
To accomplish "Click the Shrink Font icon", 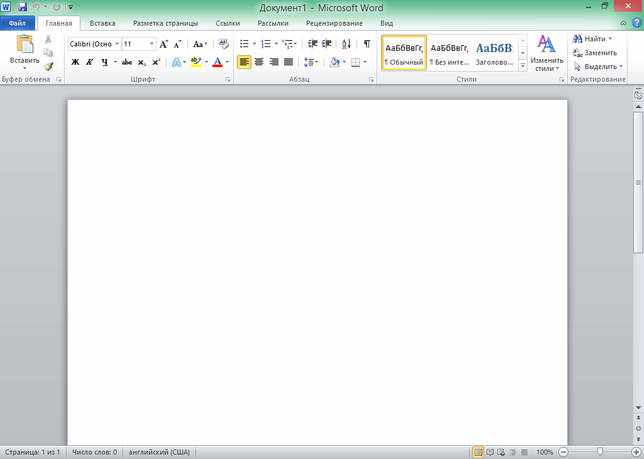I will click(x=177, y=44).
